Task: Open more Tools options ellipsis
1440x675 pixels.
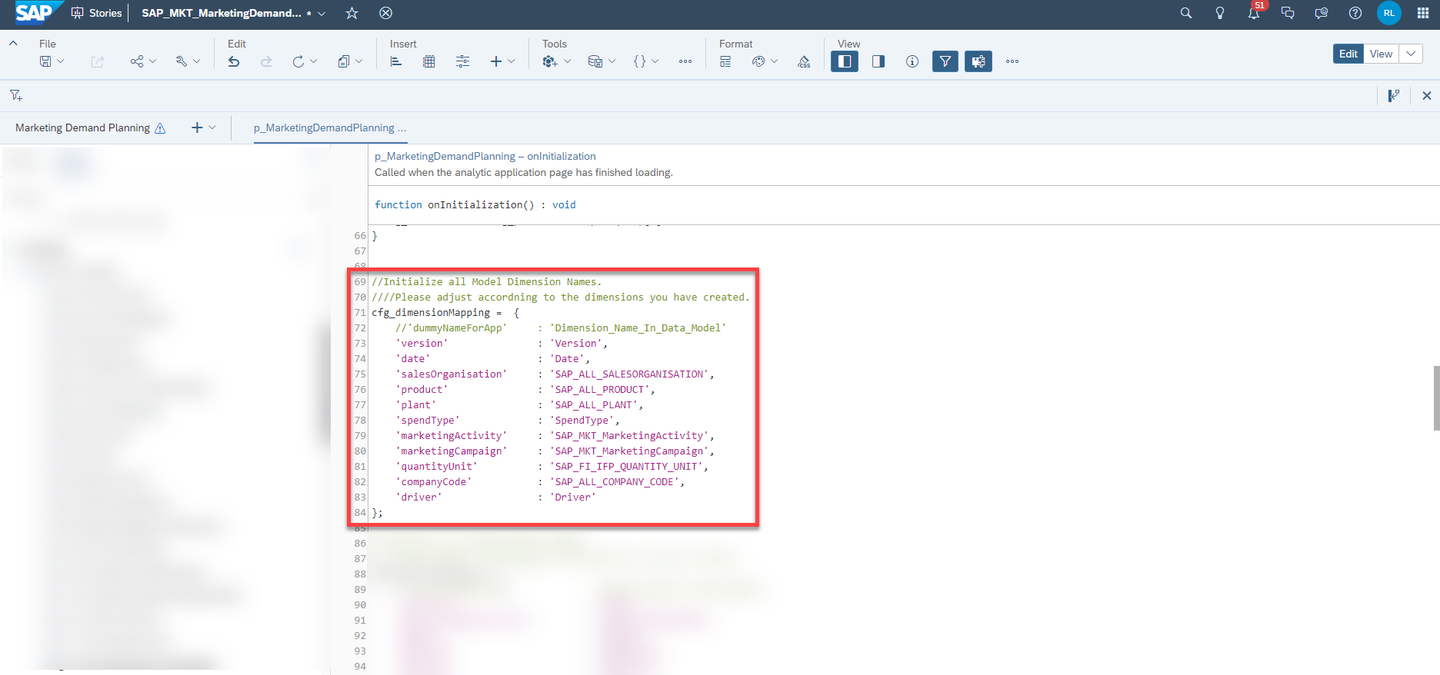Action: coord(685,62)
